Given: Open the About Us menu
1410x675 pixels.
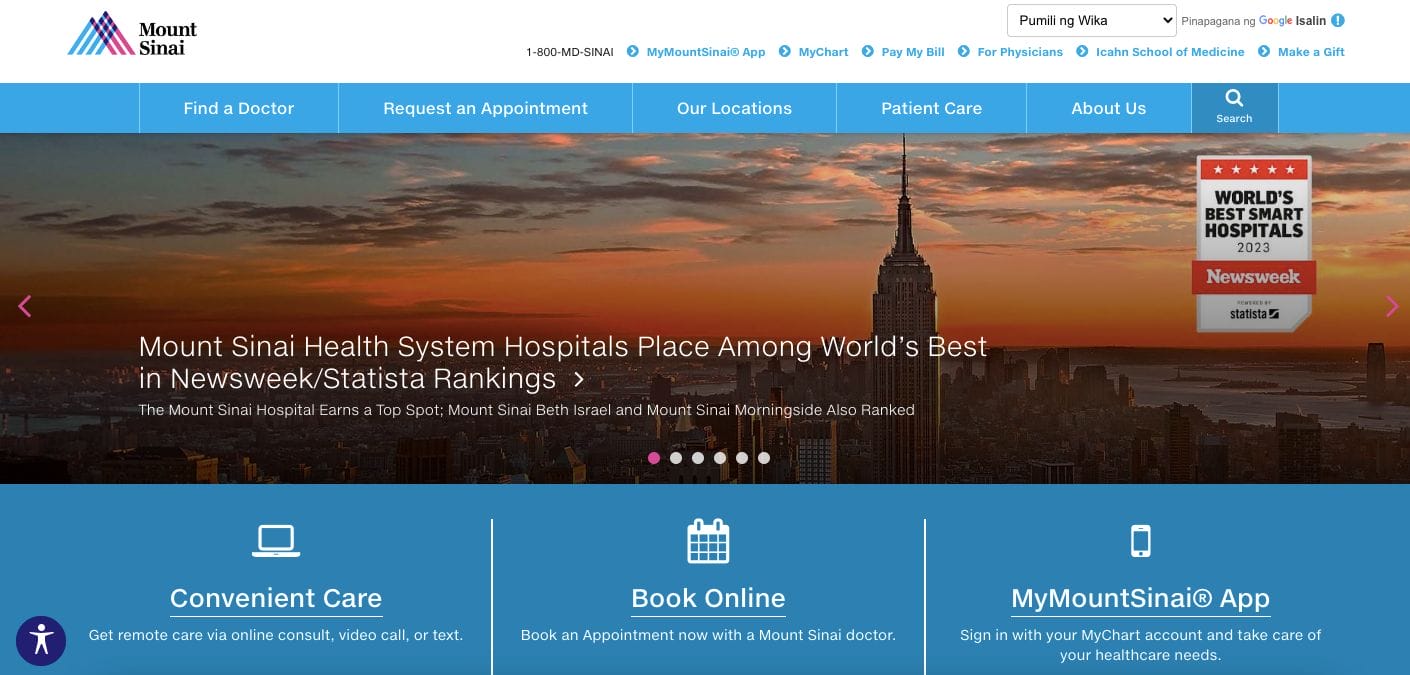Looking at the screenshot, I should pos(1109,108).
